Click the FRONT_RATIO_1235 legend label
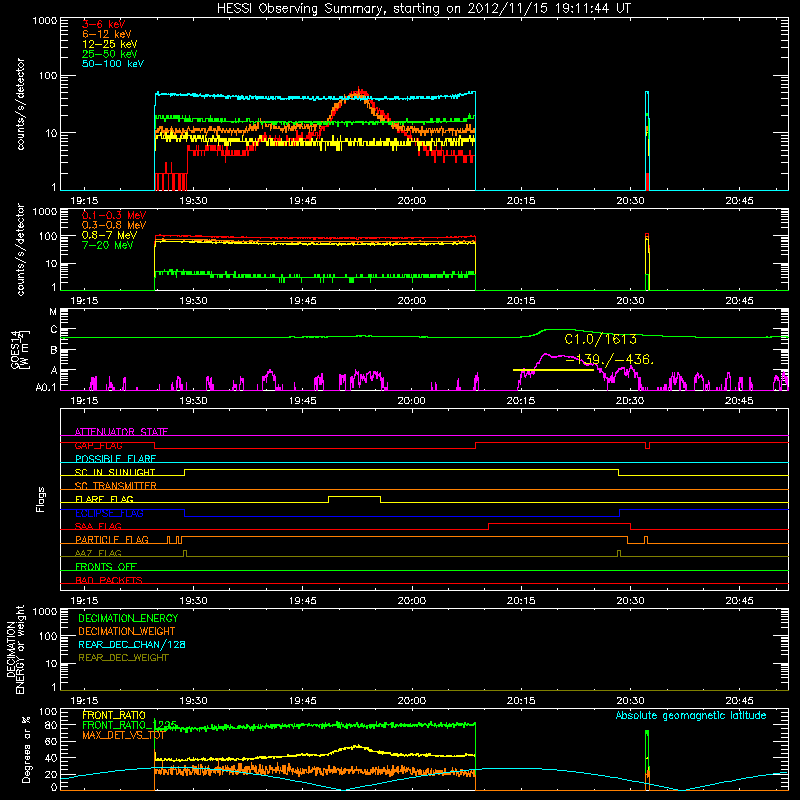Image resolution: width=800 pixels, height=800 pixels. [130, 725]
